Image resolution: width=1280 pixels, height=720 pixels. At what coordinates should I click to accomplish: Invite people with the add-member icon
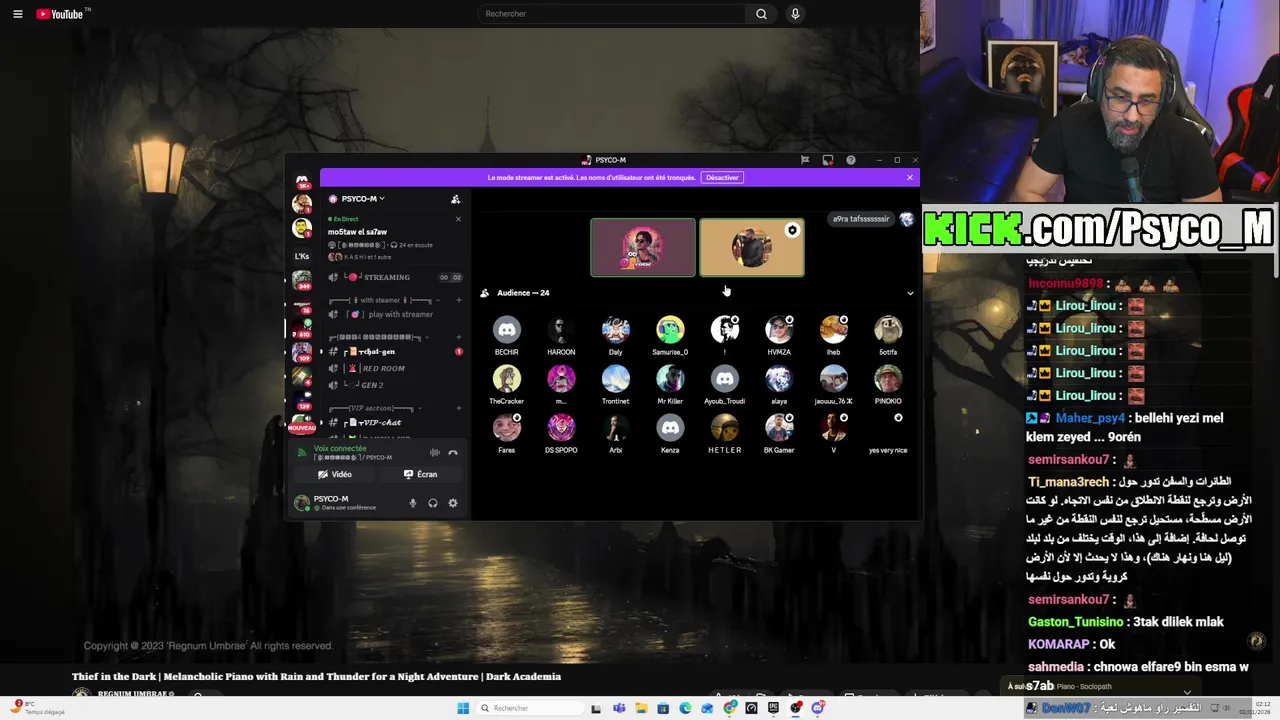pyautogui.click(x=455, y=199)
